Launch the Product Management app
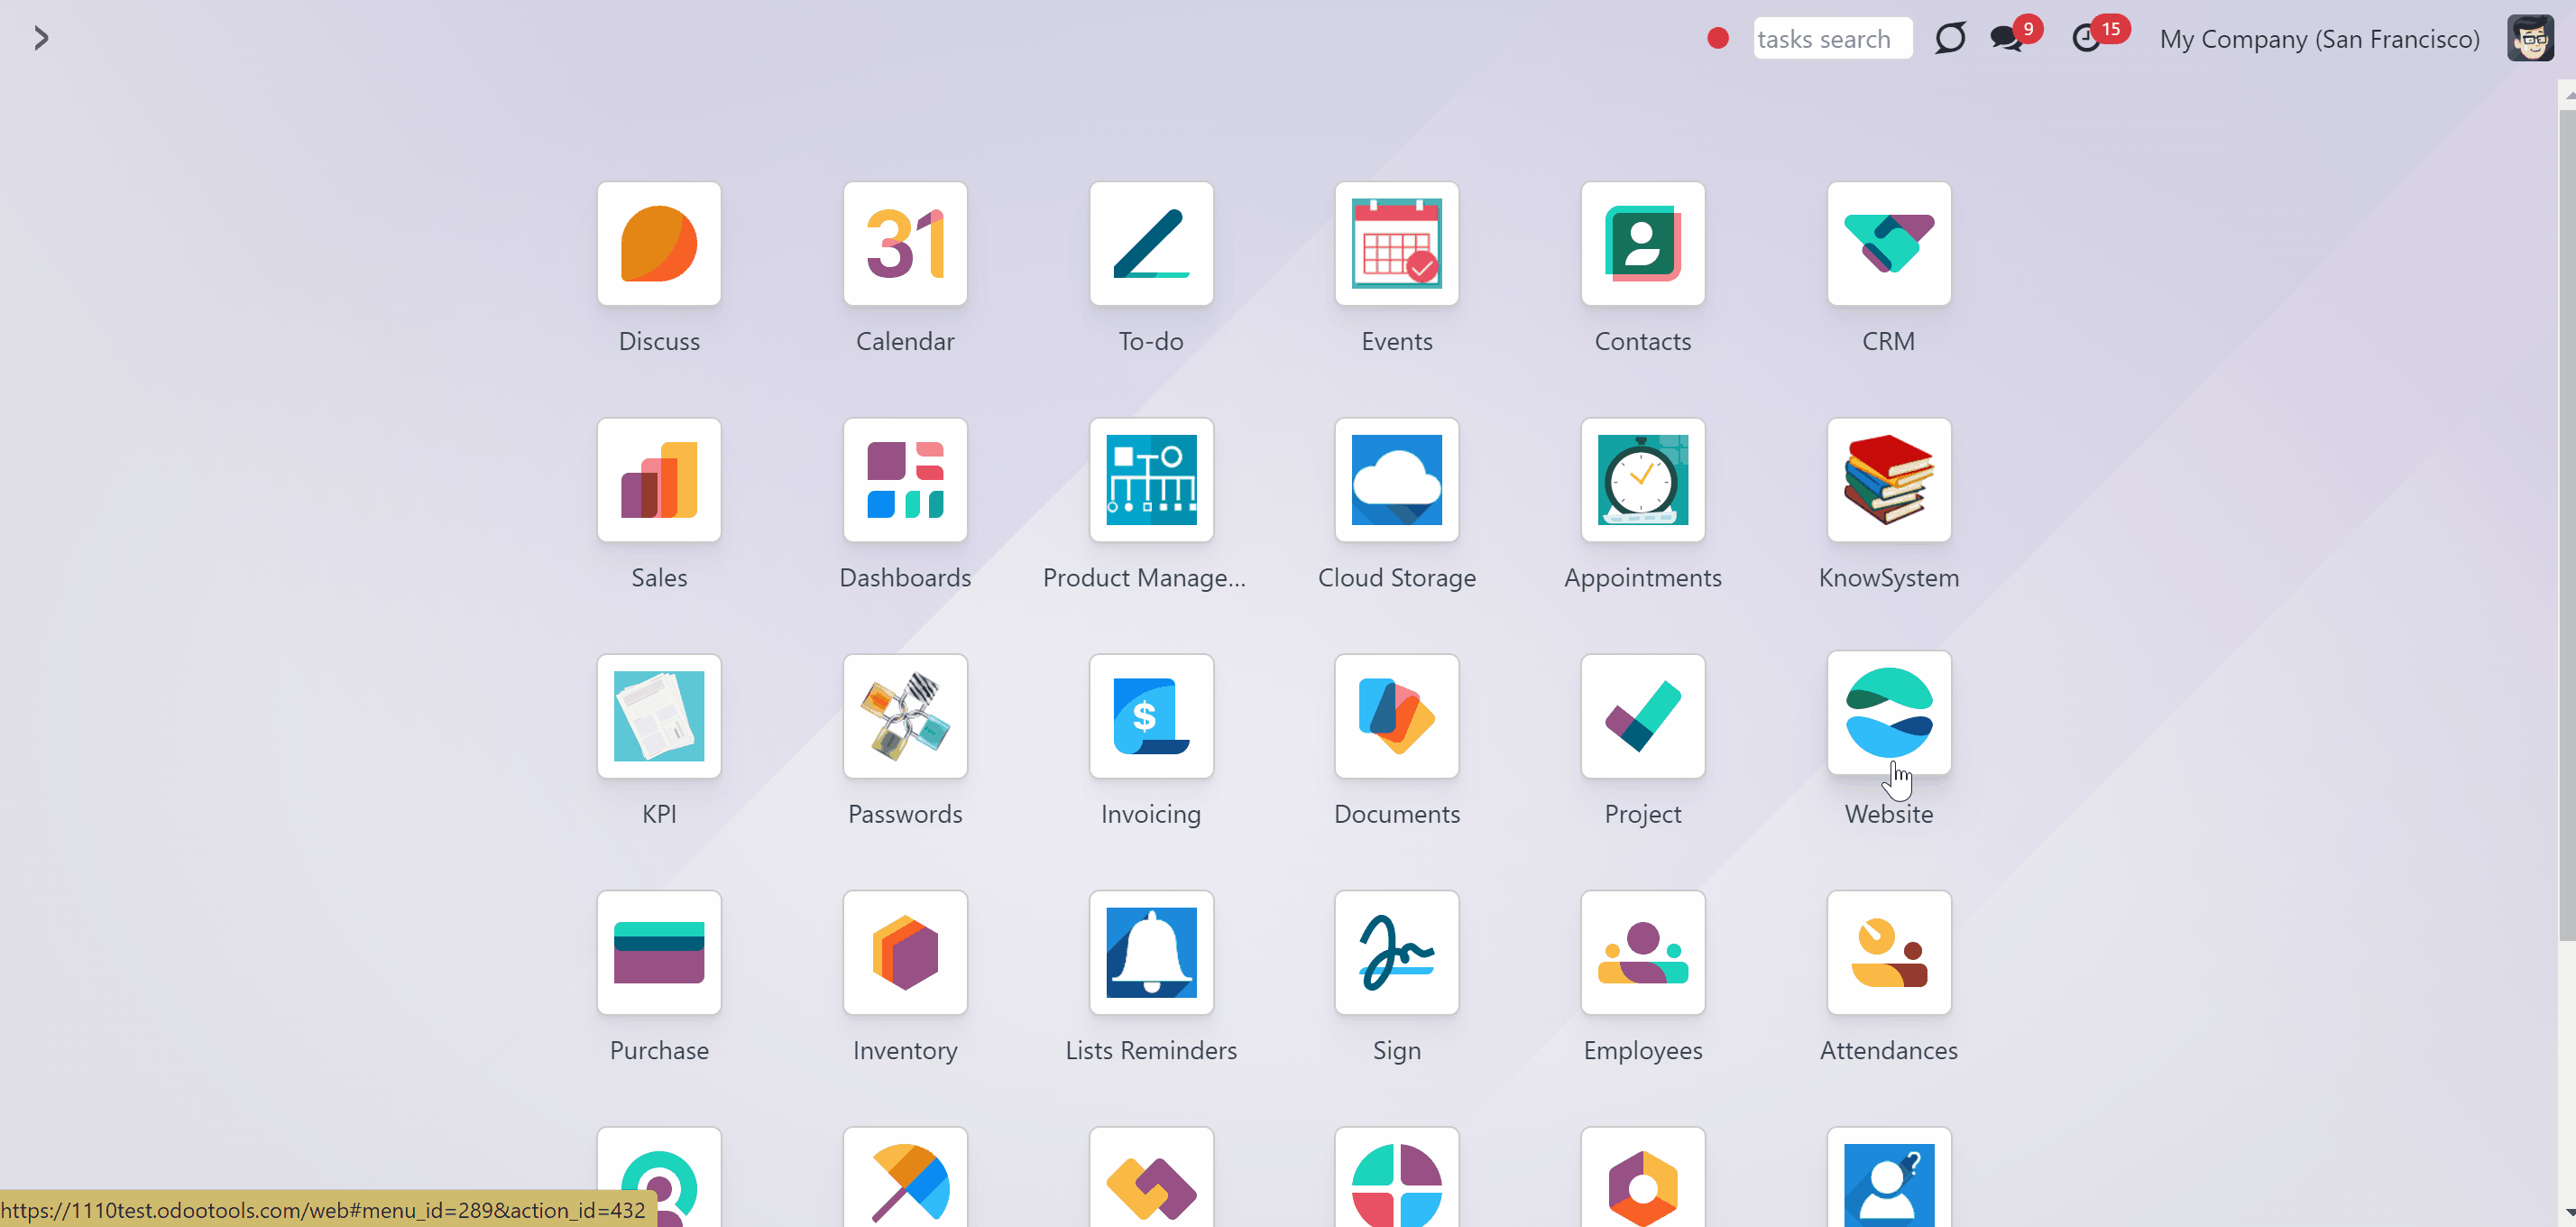This screenshot has width=2576, height=1227. 1151,480
